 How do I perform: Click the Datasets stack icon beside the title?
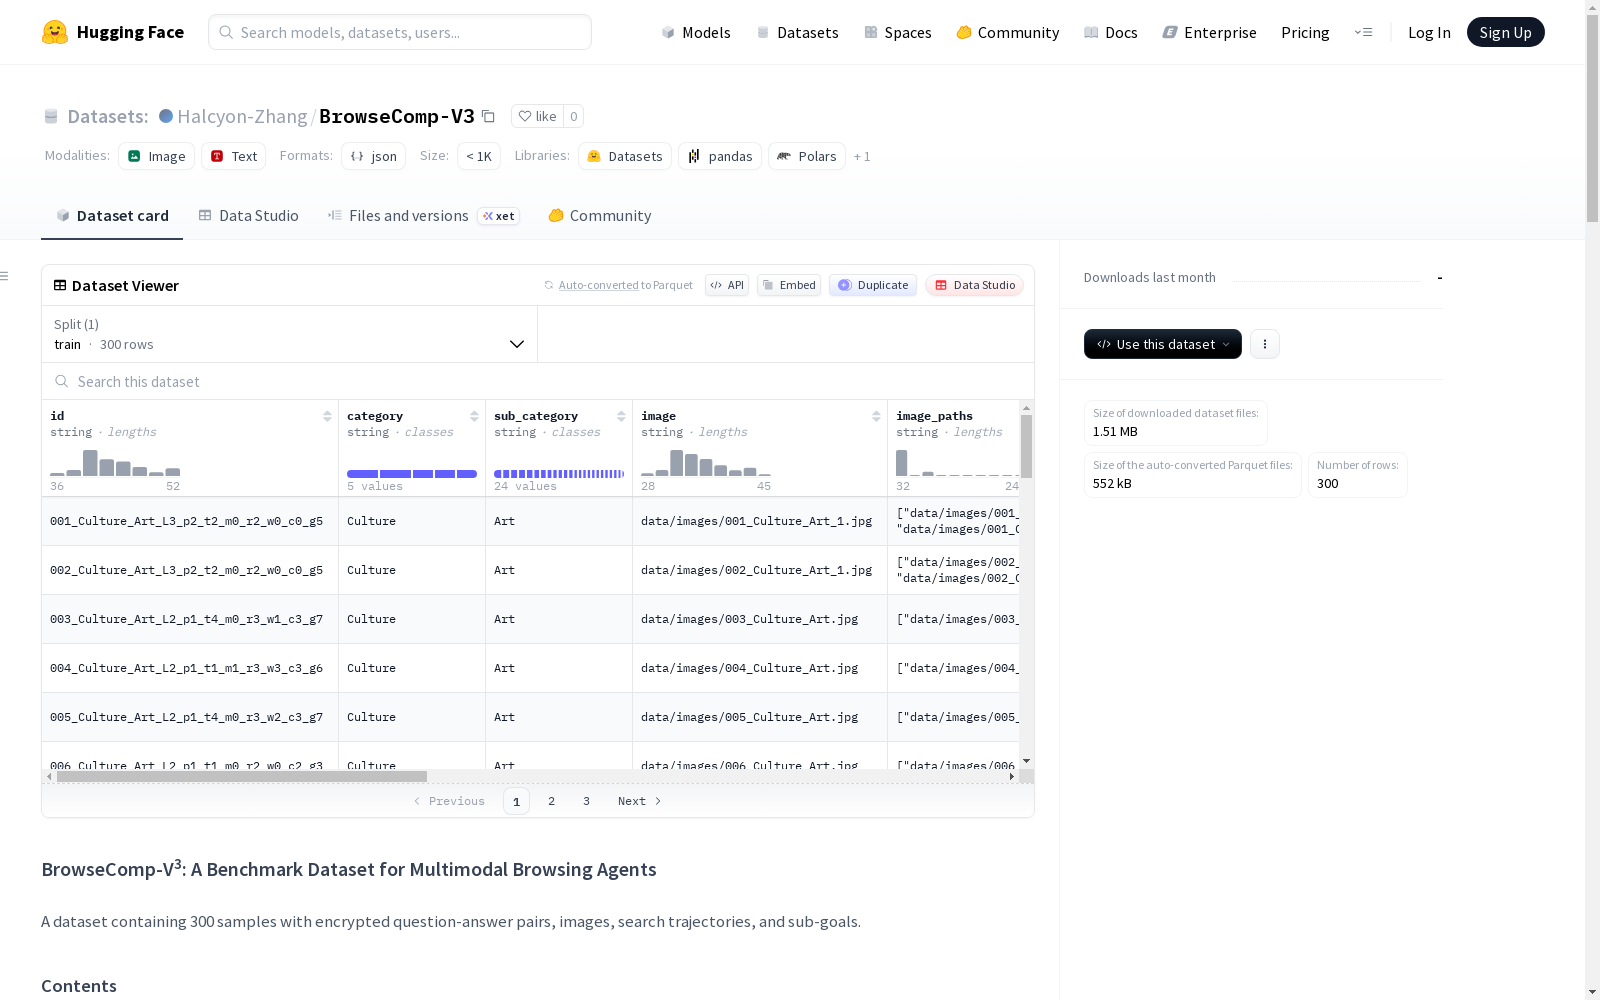point(51,117)
